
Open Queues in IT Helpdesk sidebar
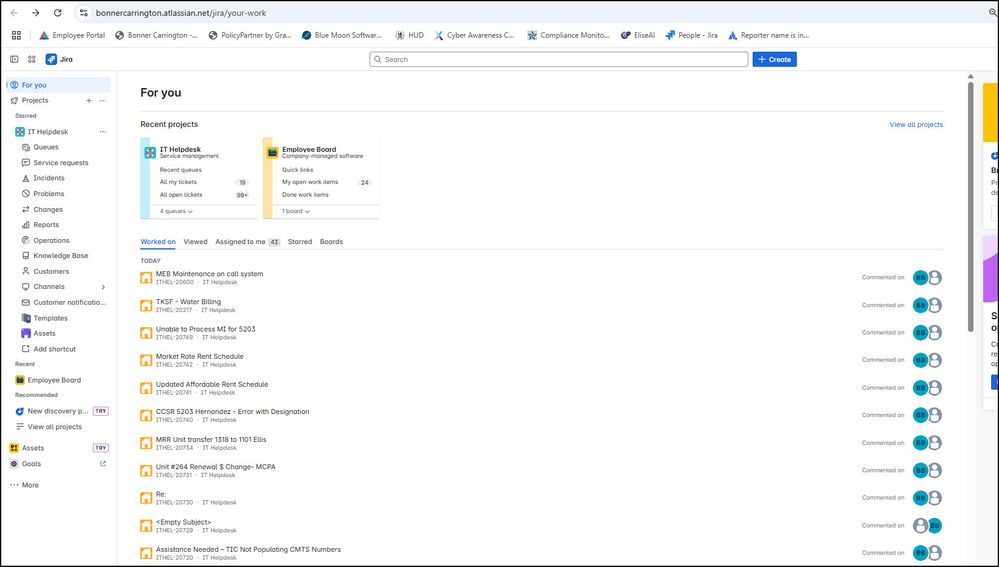click(46, 147)
